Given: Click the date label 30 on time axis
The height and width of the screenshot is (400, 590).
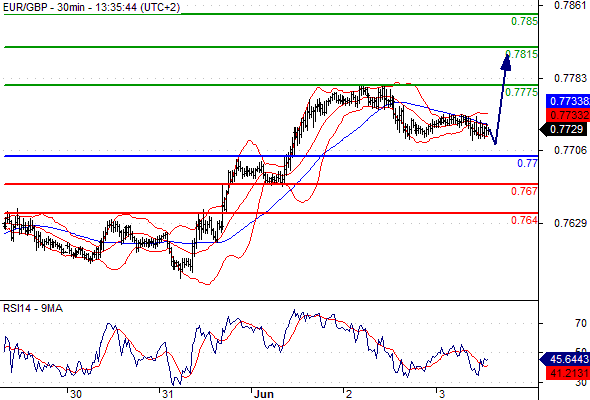Looking at the screenshot, I should pyautogui.click(x=76, y=394).
